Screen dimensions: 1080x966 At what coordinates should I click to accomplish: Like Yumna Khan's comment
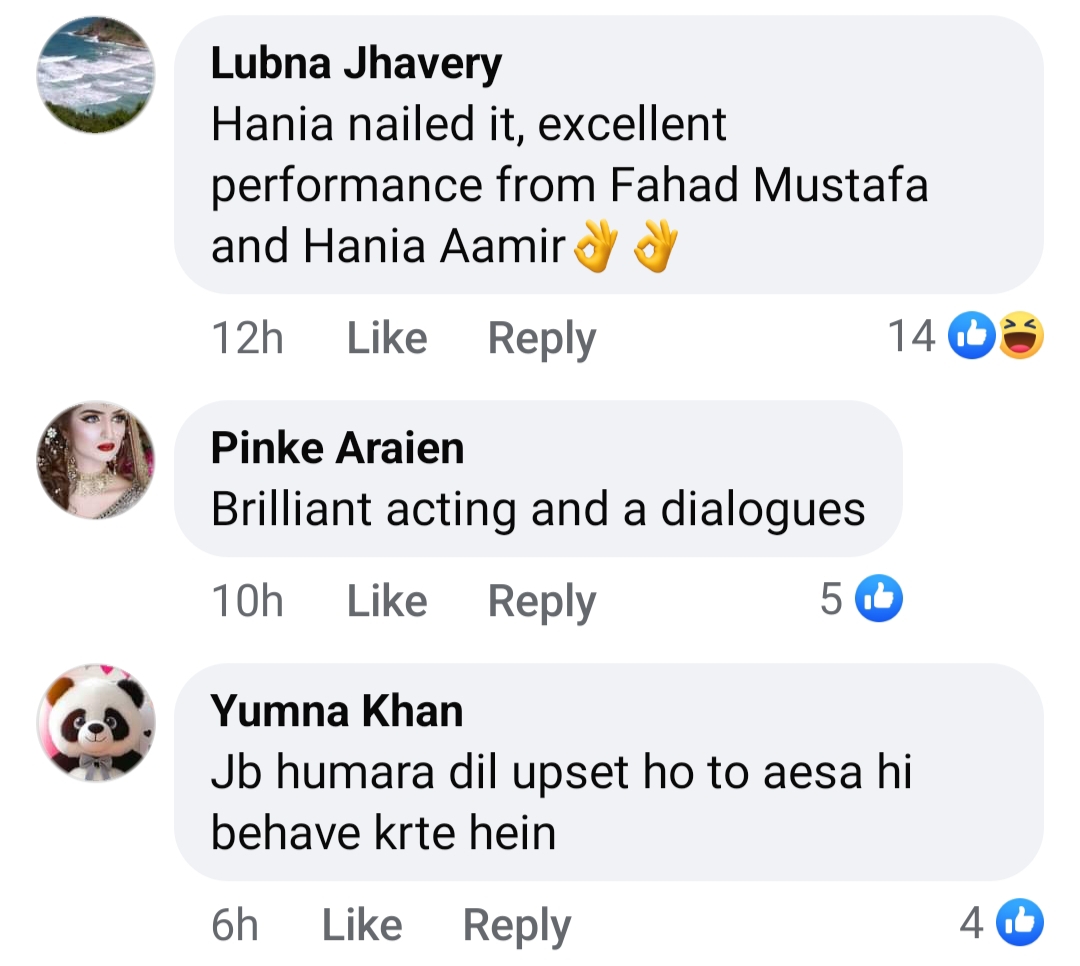[x=361, y=925]
